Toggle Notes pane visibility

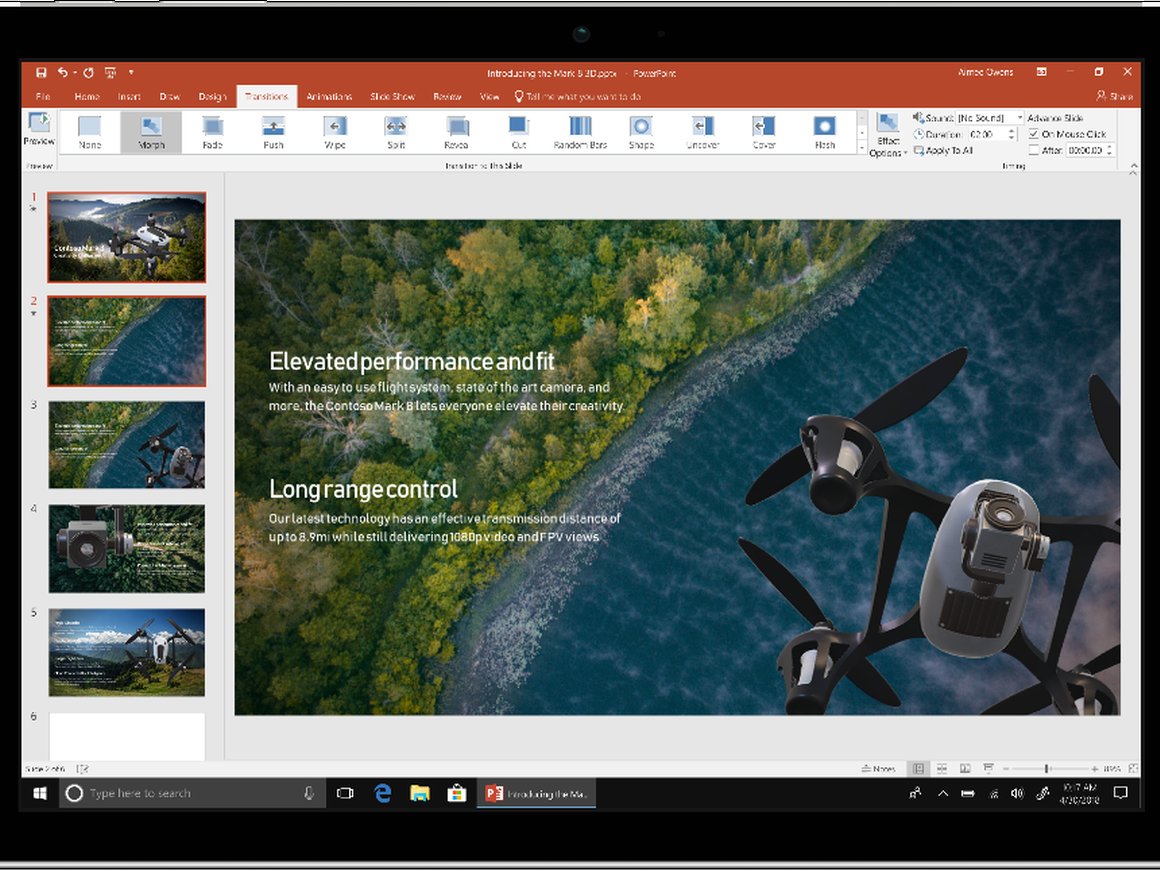(879, 768)
